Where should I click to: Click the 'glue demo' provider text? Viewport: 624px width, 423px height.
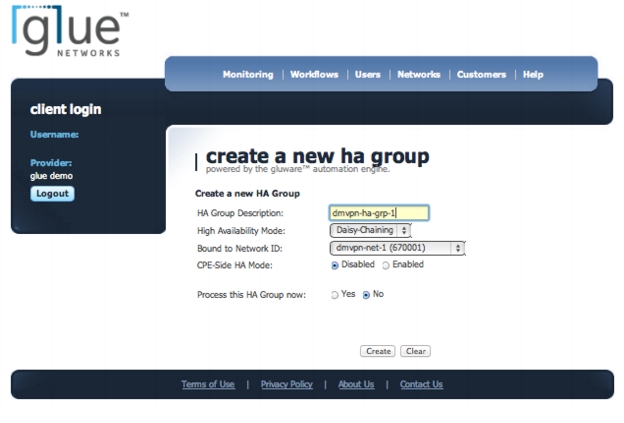pyautogui.click(x=51, y=176)
